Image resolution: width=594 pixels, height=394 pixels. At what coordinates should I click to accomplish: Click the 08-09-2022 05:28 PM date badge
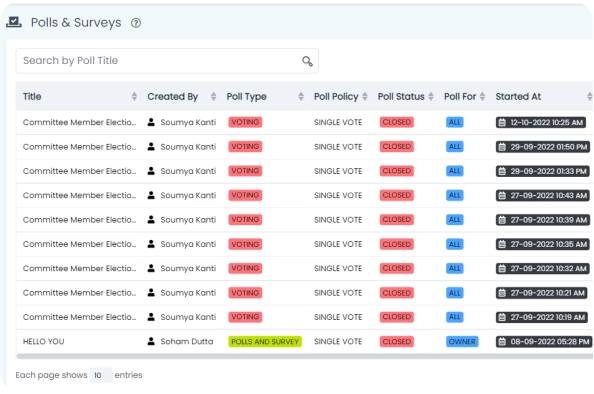point(544,342)
